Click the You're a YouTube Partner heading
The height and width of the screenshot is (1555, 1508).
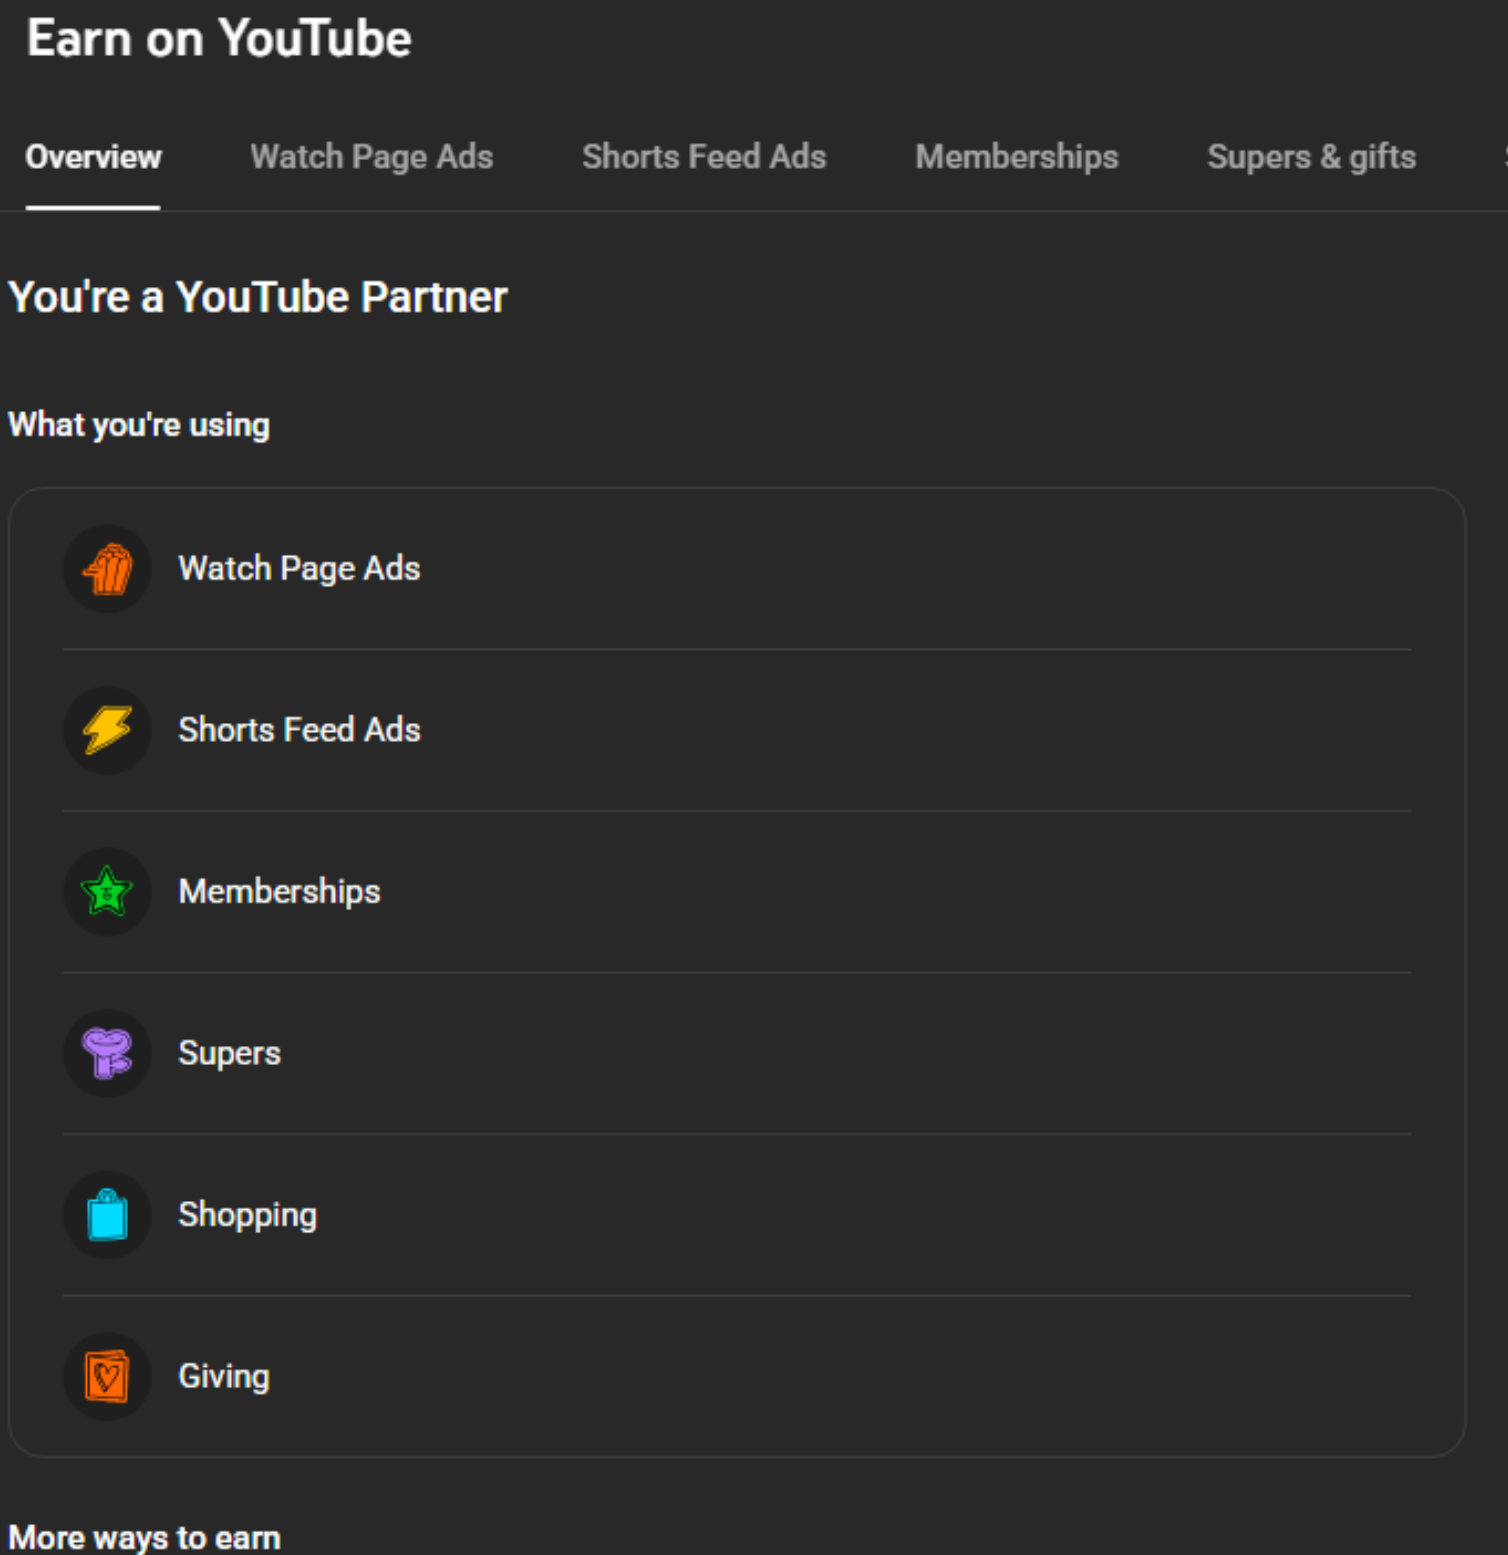coord(258,297)
